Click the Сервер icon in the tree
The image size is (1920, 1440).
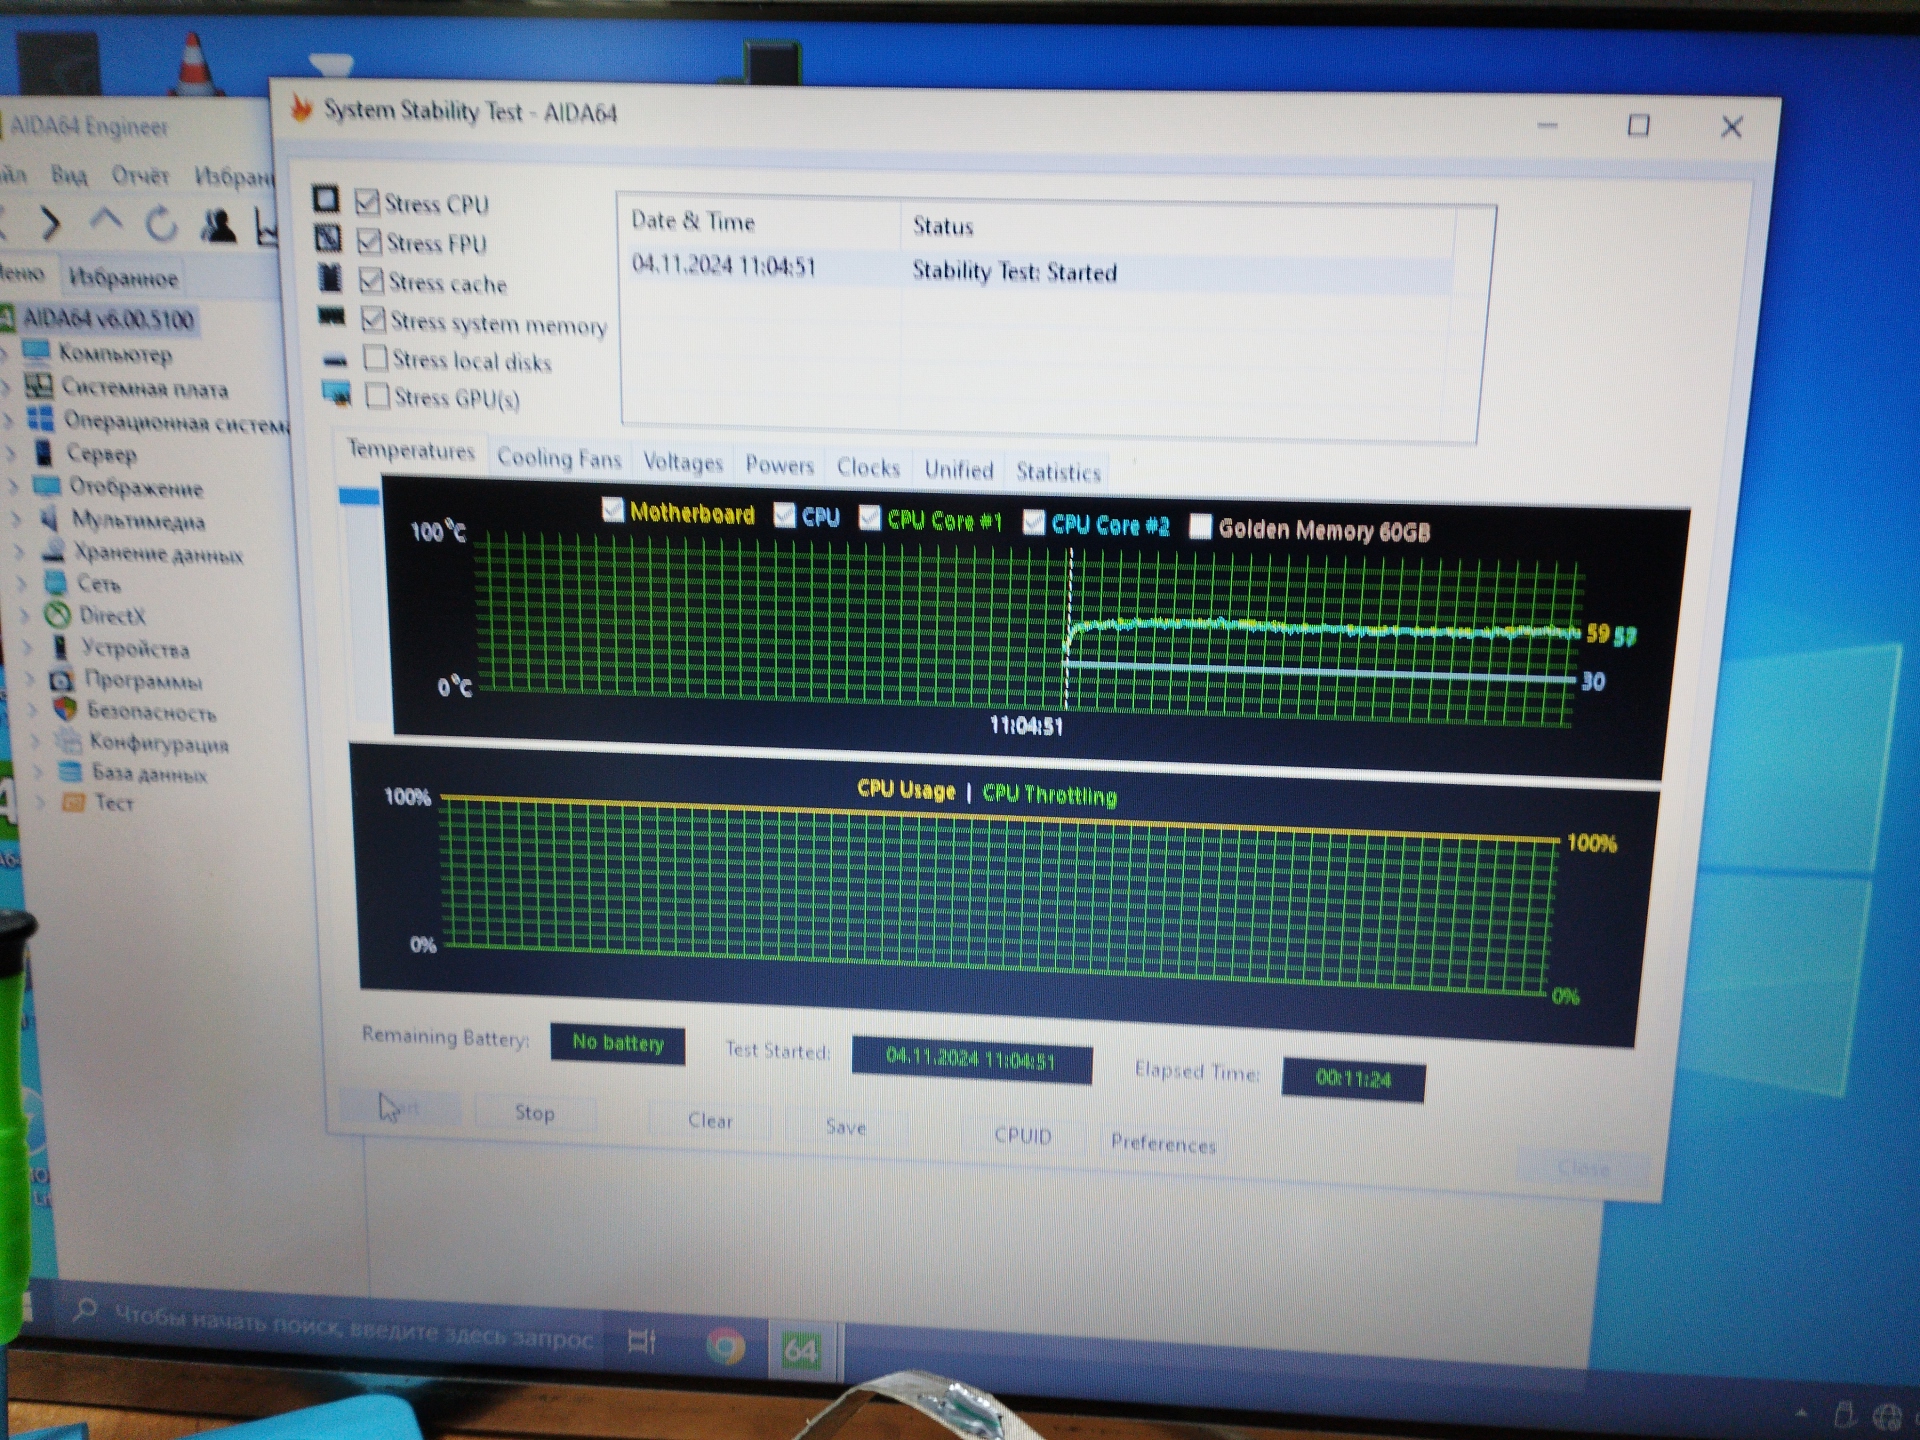tap(44, 452)
